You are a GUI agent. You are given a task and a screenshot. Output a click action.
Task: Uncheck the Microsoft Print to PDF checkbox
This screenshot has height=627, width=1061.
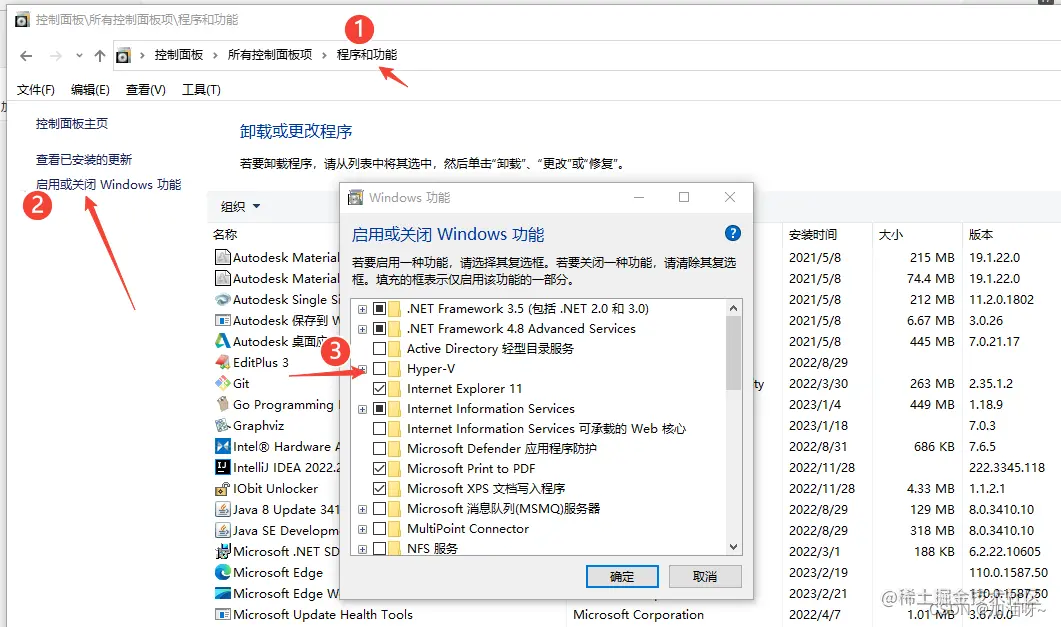pos(380,469)
